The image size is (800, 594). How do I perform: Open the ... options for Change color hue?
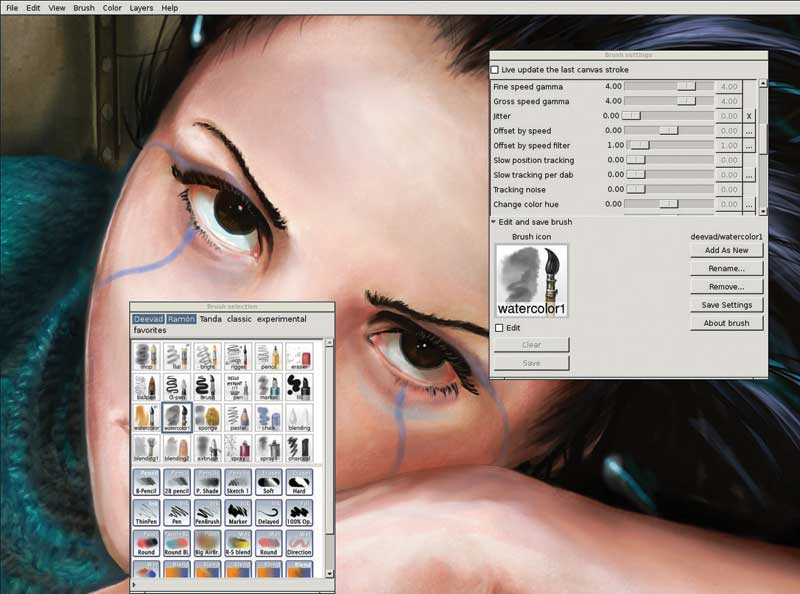pos(749,204)
